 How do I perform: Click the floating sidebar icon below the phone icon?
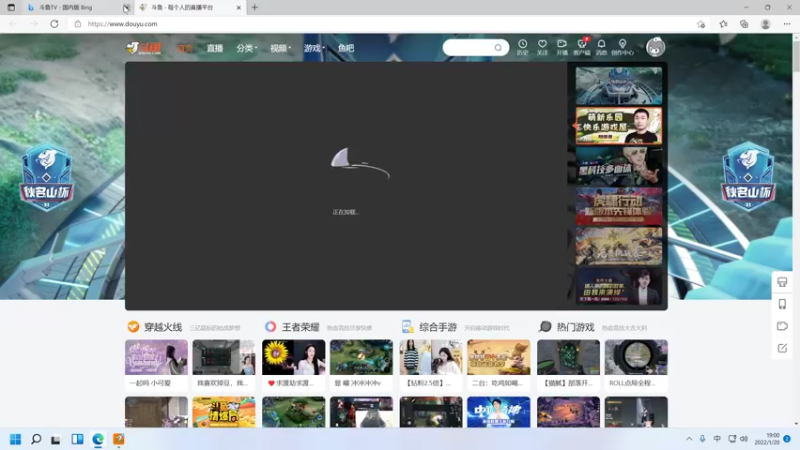(x=782, y=326)
